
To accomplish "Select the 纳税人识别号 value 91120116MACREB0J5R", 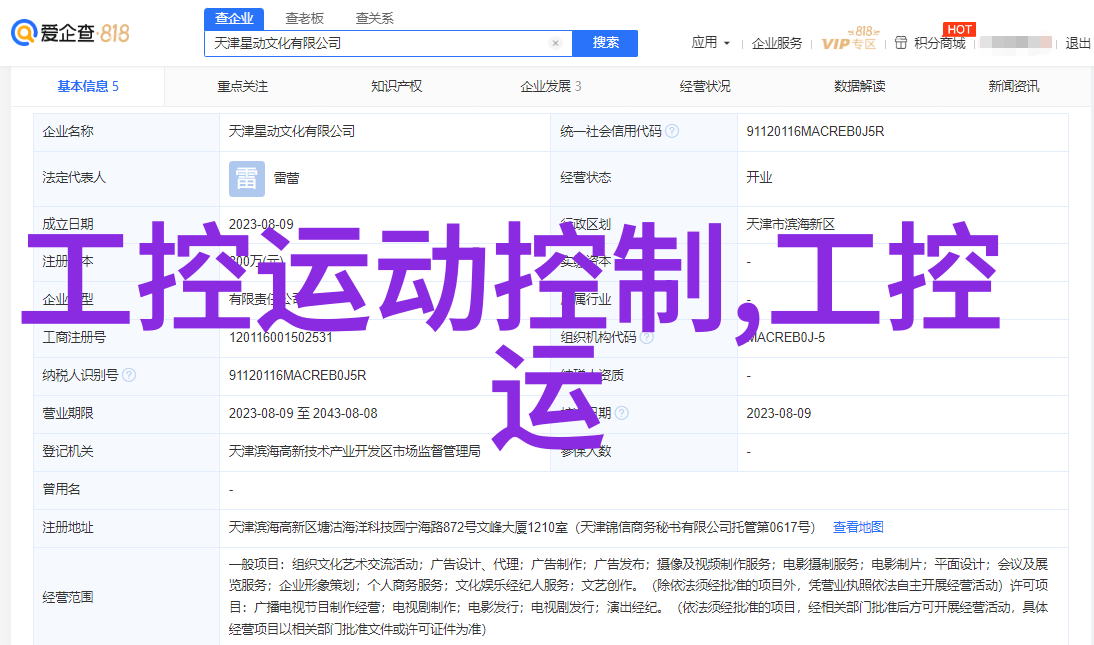I will point(297,376).
